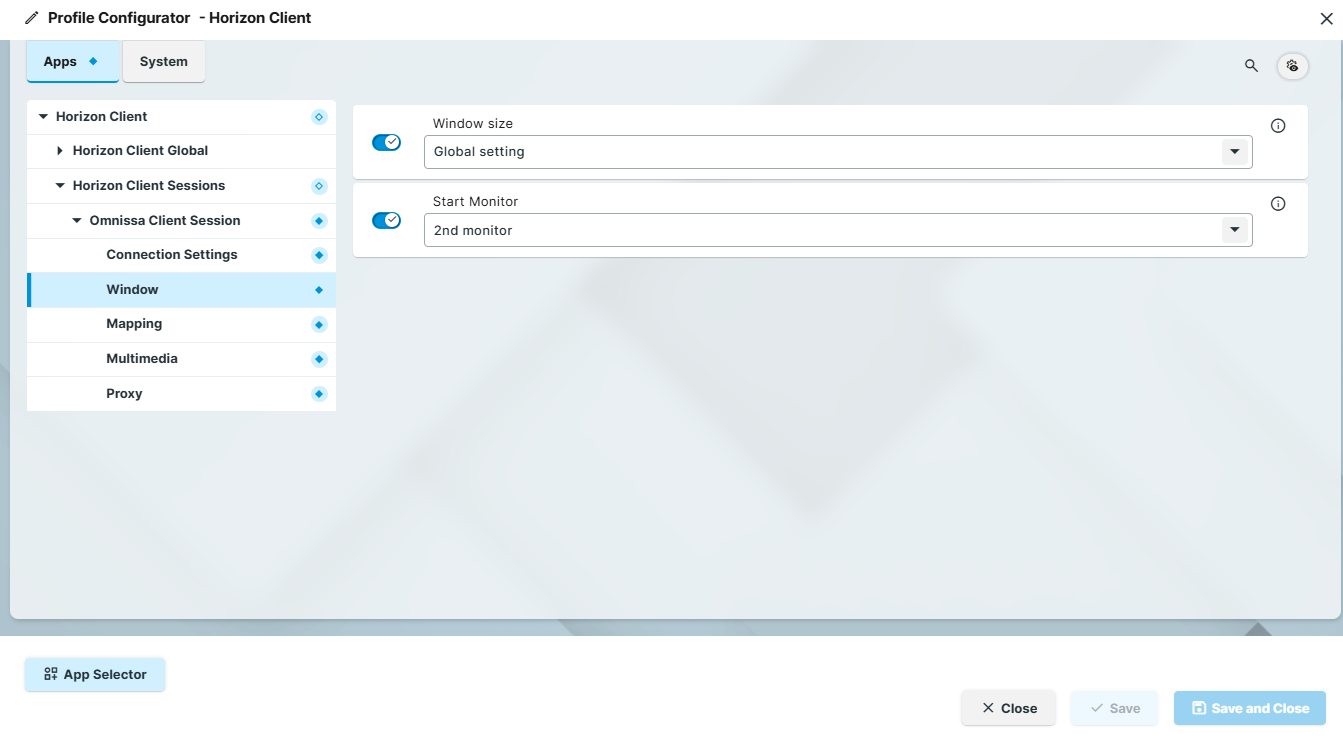The image size is (1343, 738).
Task: Open the App Selector
Action: point(95,674)
